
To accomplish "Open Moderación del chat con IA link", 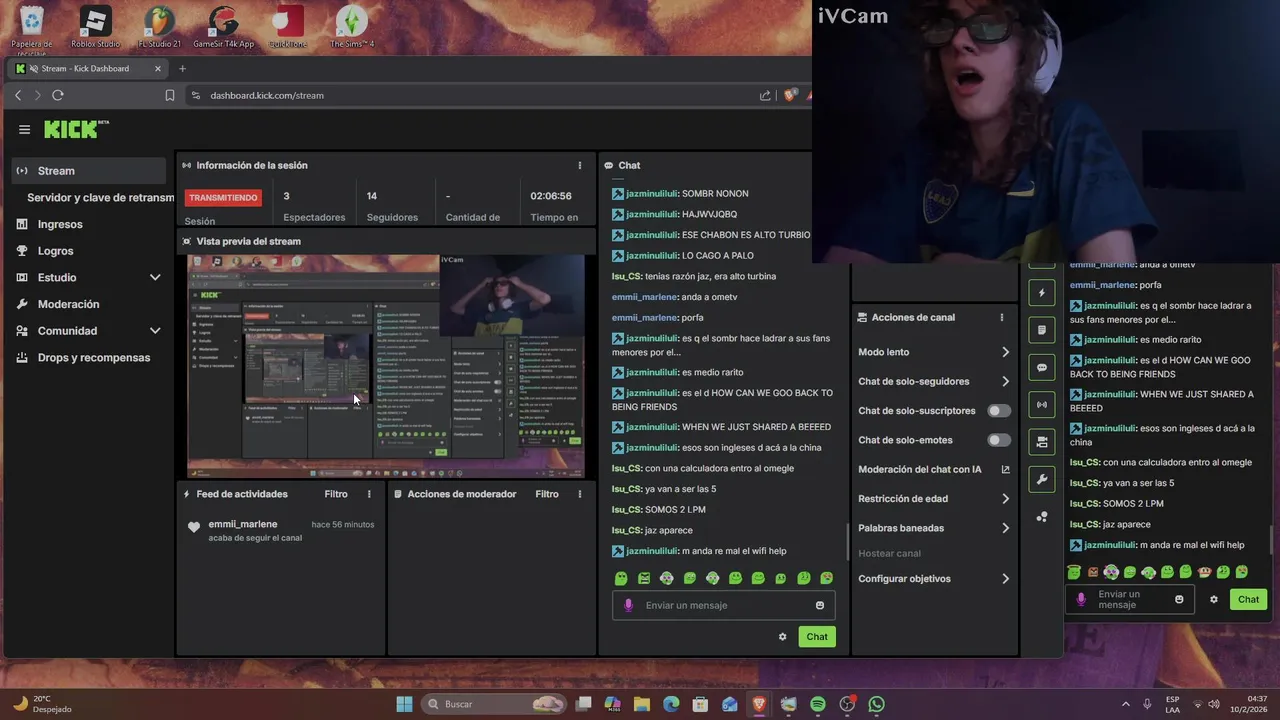I will [x=934, y=469].
